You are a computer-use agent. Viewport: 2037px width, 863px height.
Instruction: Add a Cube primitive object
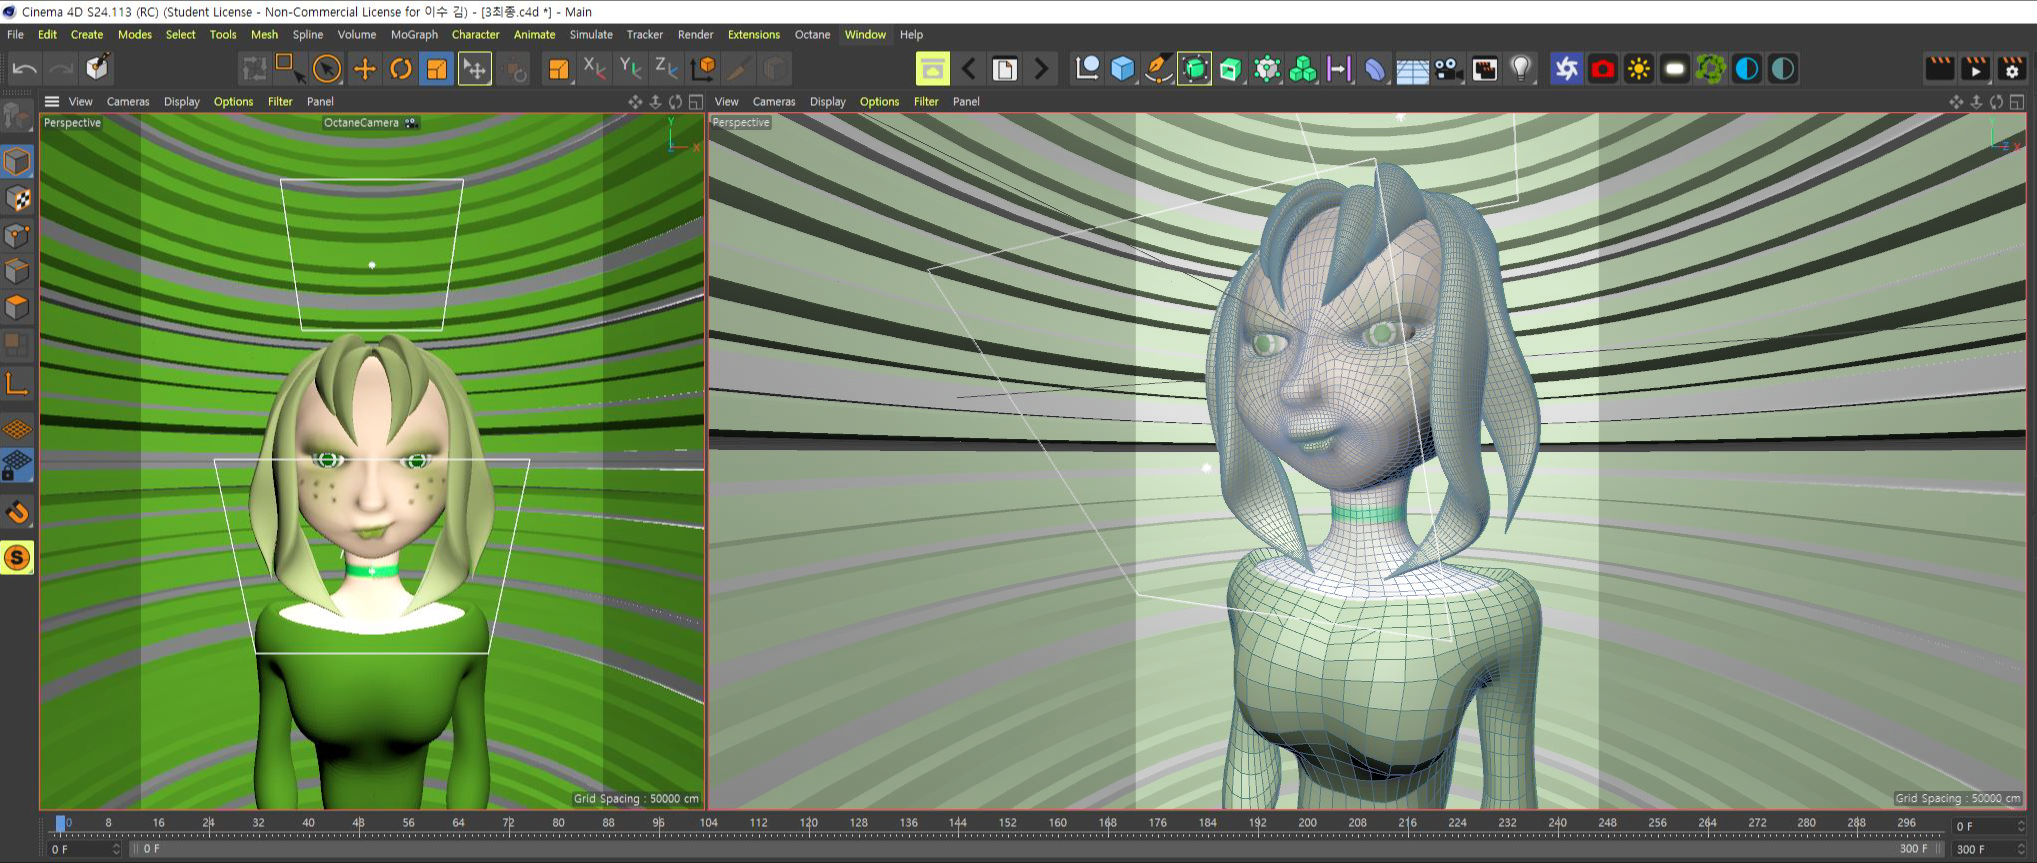[1123, 68]
